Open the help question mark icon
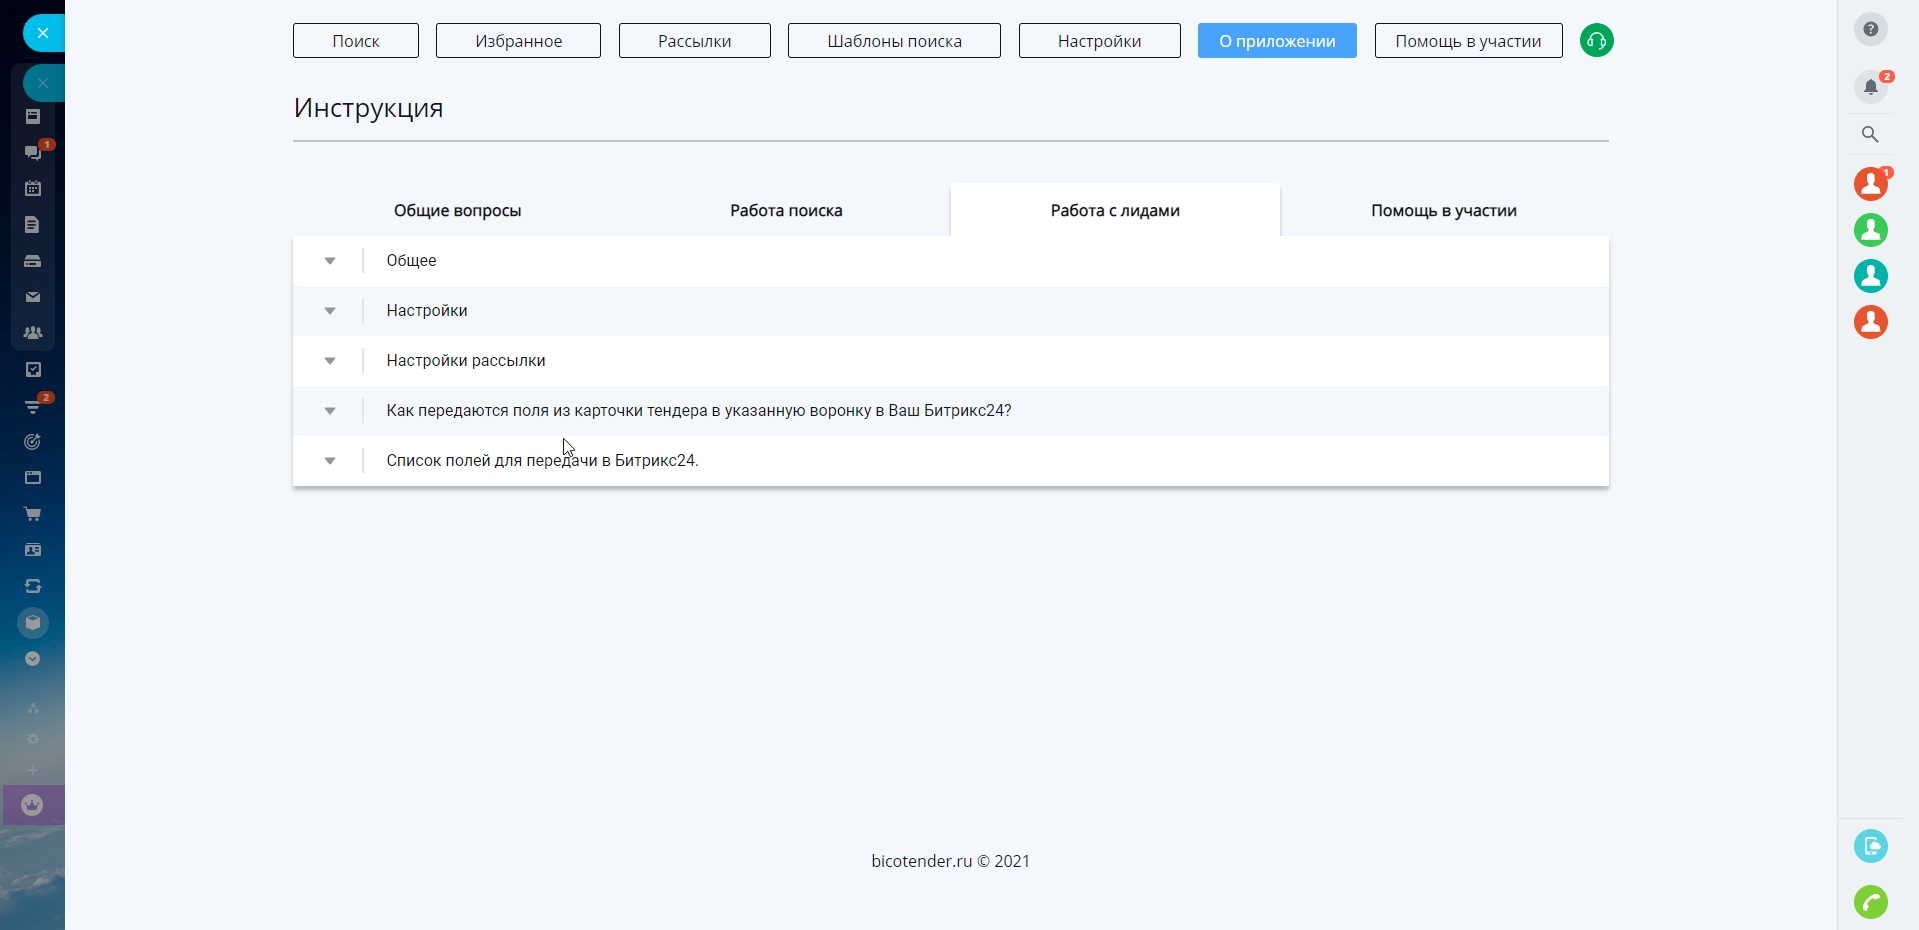This screenshot has height=930, width=1919. [x=1870, y=29]
